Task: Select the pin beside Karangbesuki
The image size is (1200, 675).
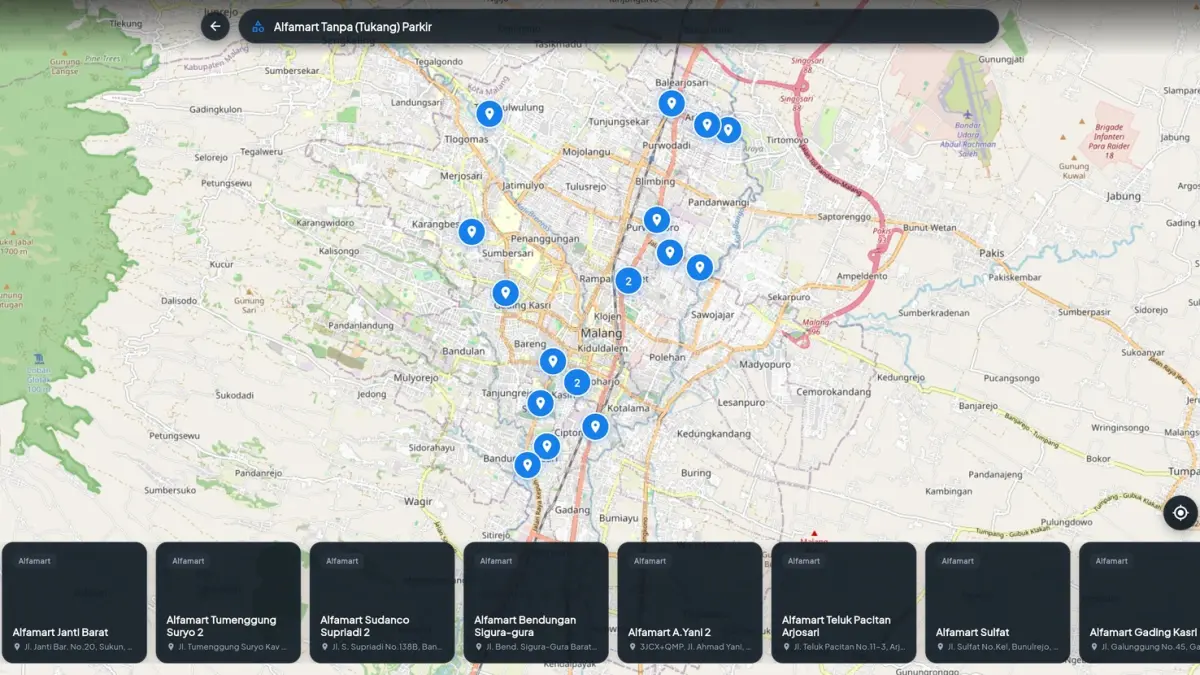Action: point(471,232)
